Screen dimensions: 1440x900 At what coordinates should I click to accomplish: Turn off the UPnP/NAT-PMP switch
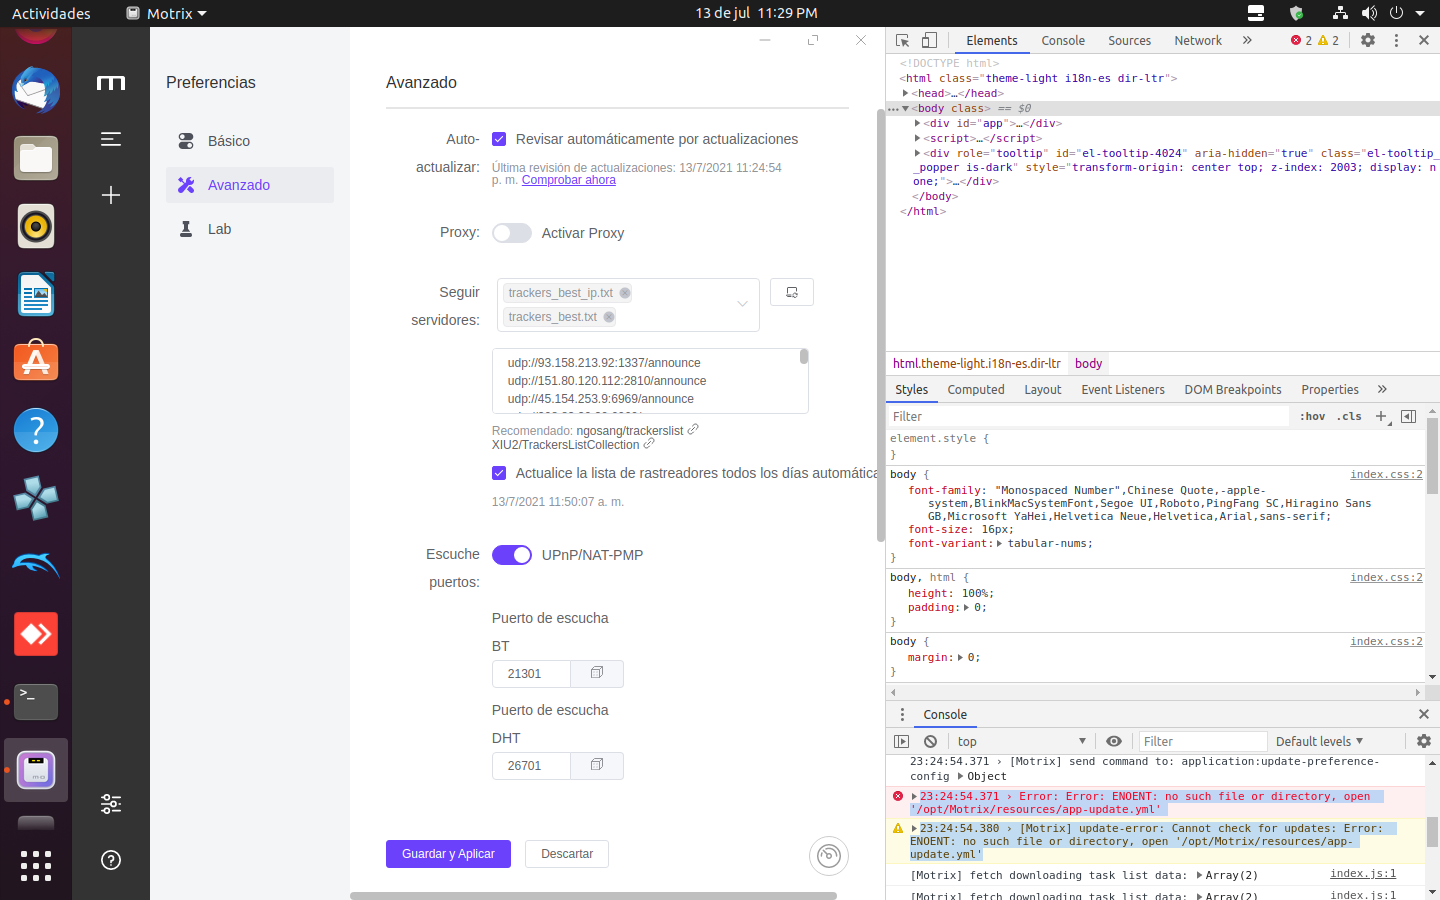pos(512,555)
